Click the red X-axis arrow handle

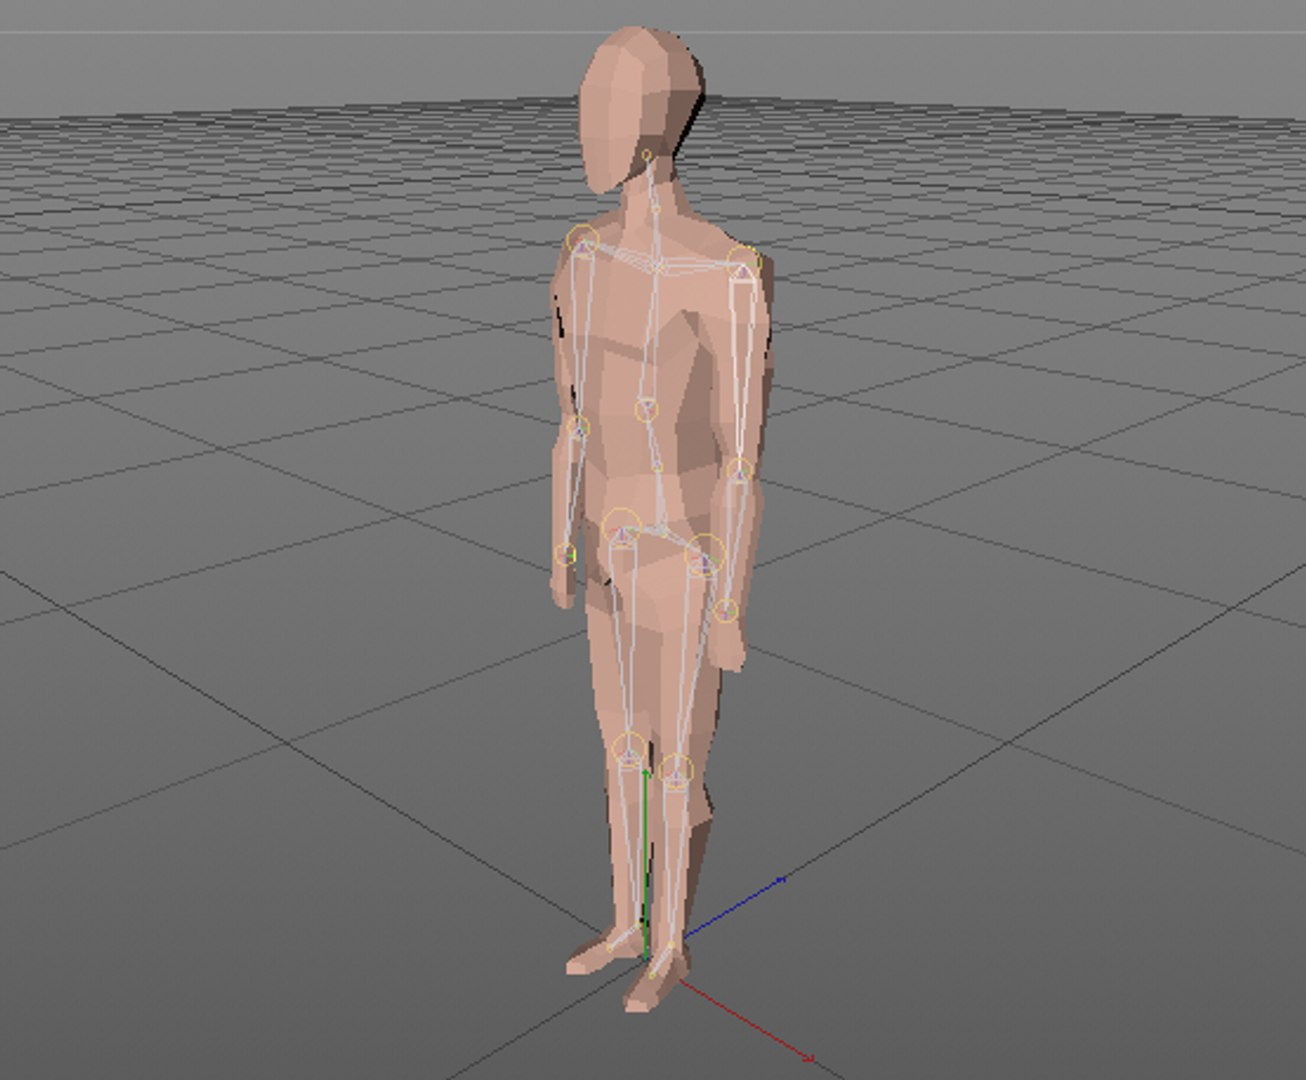[808, 1057]
